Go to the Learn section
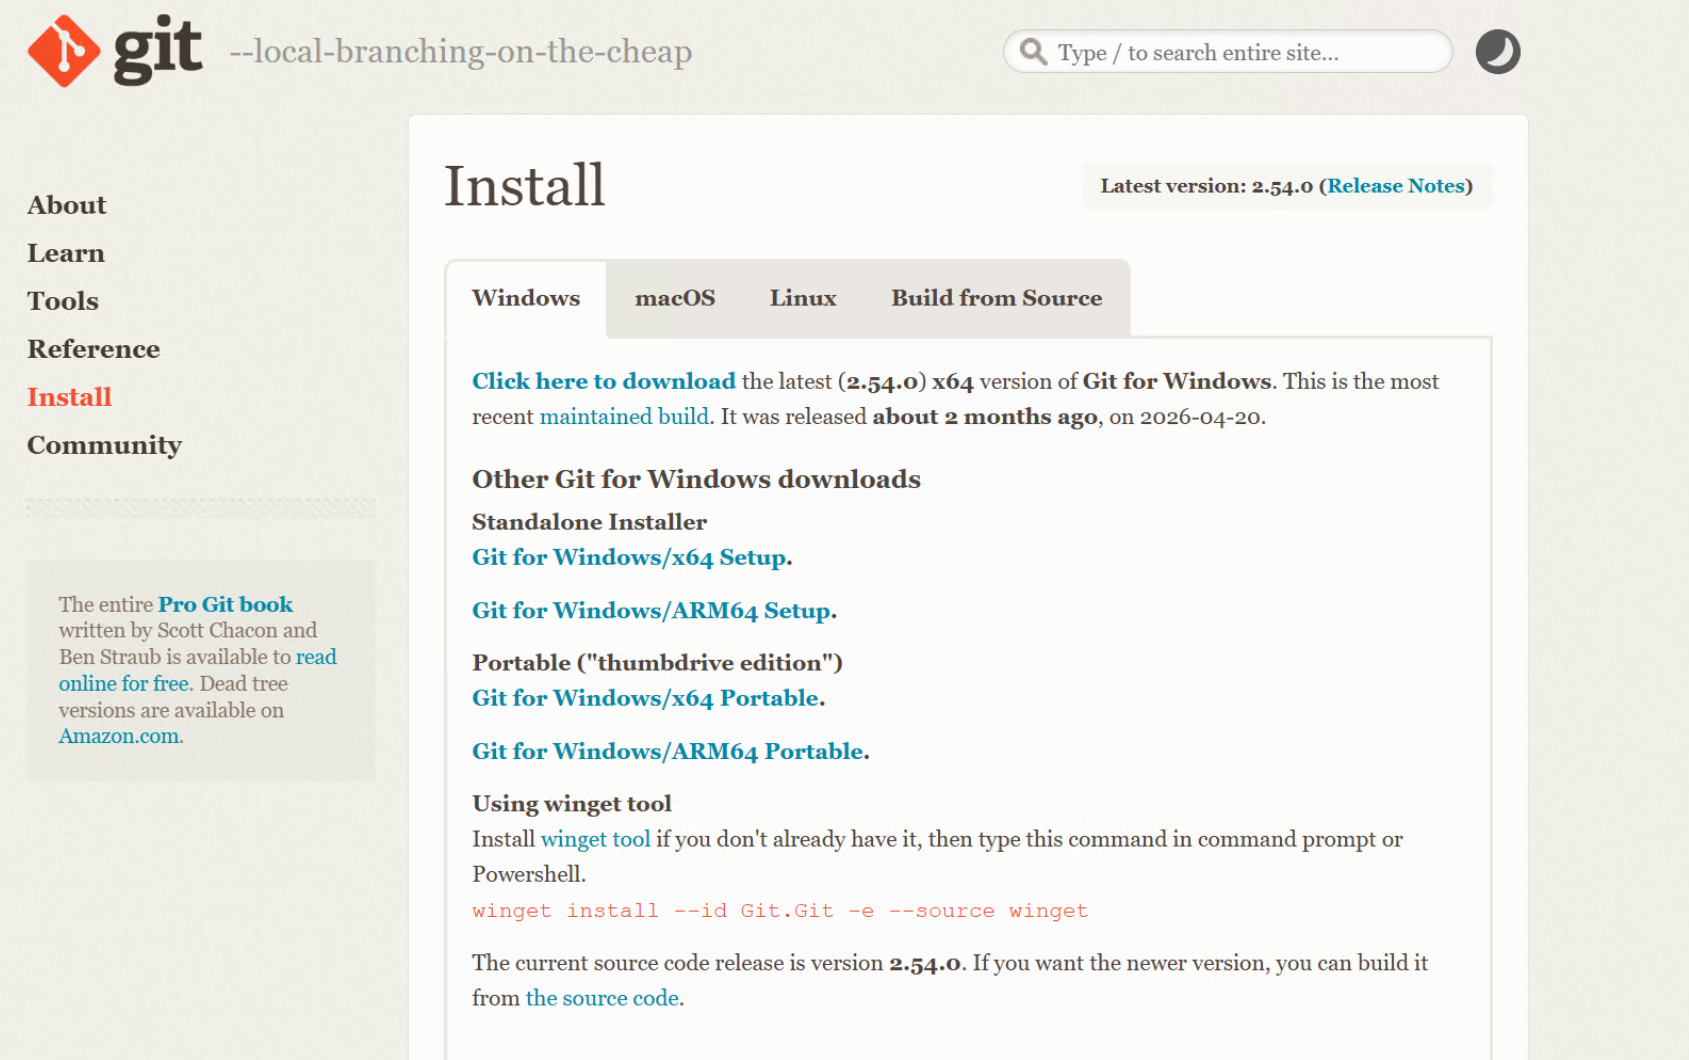 click(65, 253)
